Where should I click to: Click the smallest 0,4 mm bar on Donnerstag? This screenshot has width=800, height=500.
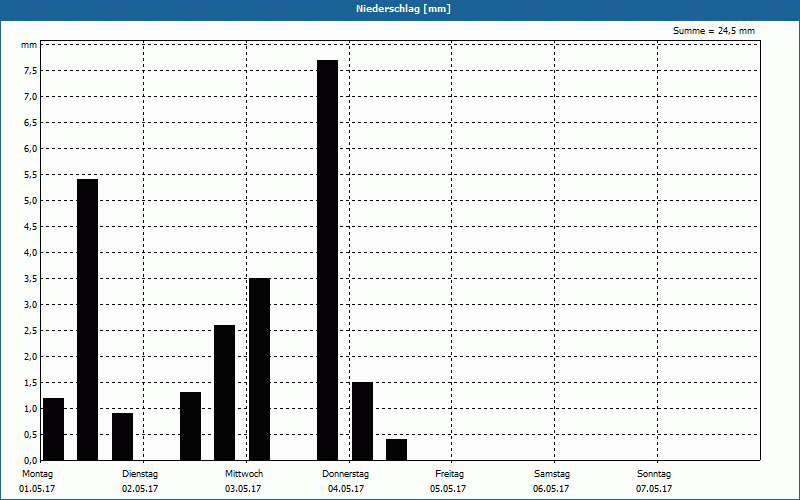(396, 449)
